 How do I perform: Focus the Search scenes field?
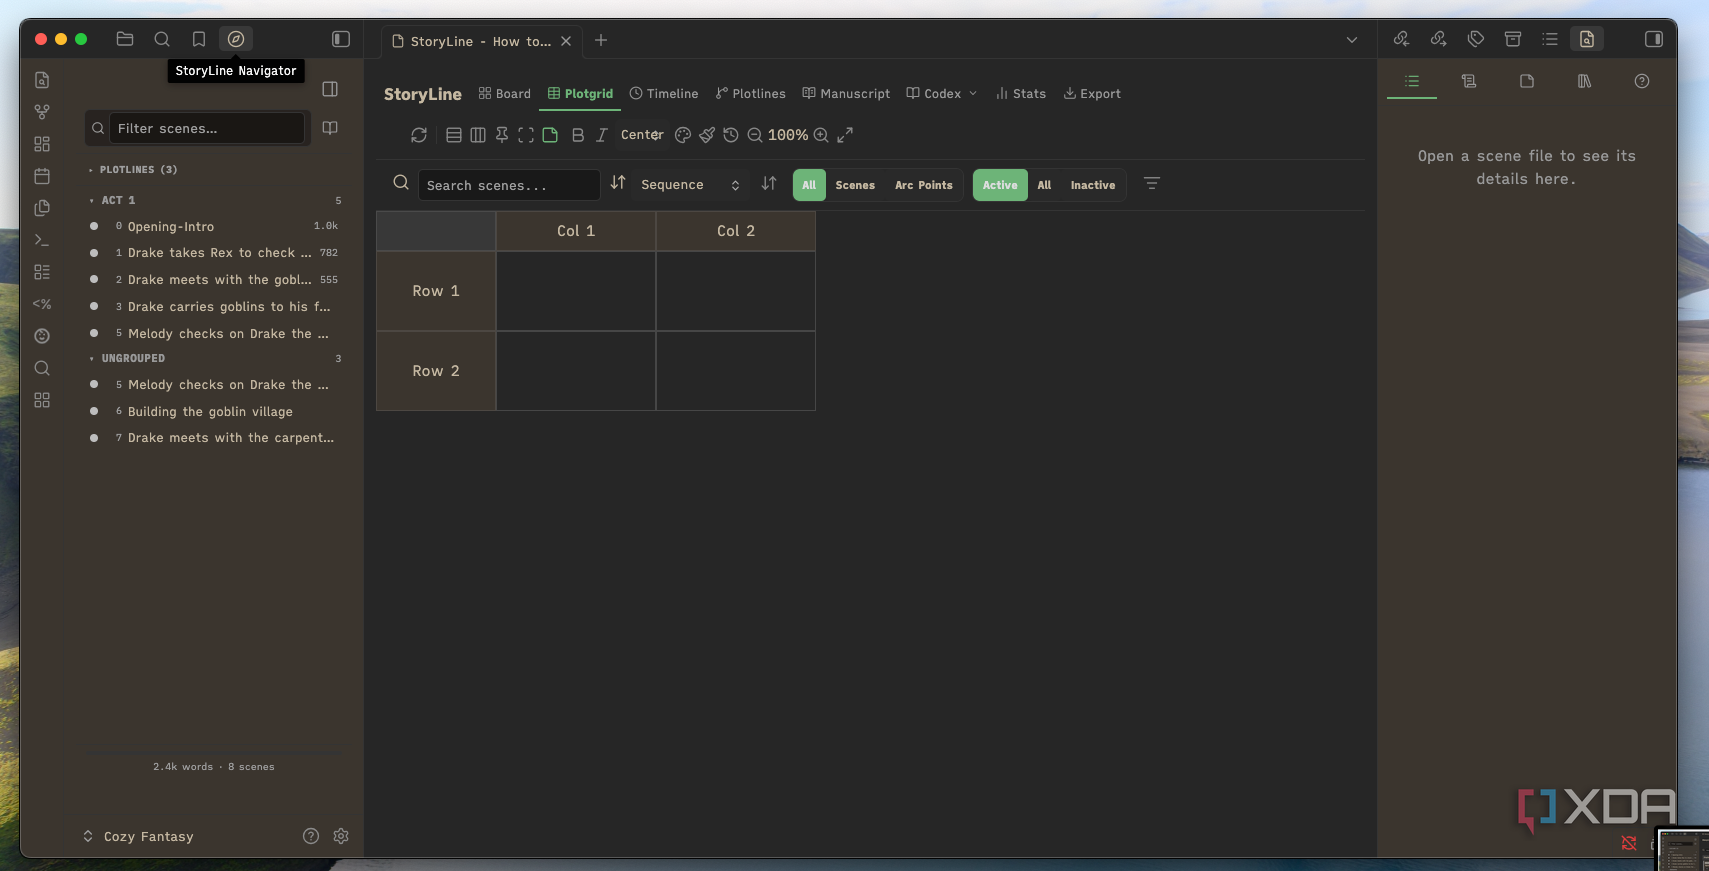509,185
